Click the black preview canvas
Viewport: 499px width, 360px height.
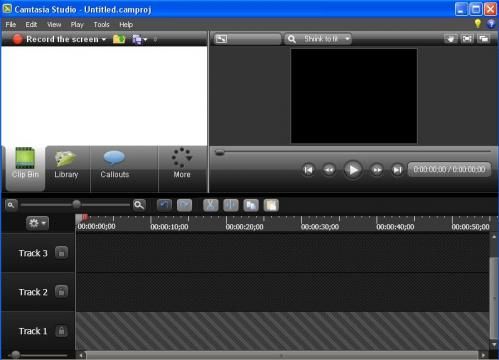(354, 96)
